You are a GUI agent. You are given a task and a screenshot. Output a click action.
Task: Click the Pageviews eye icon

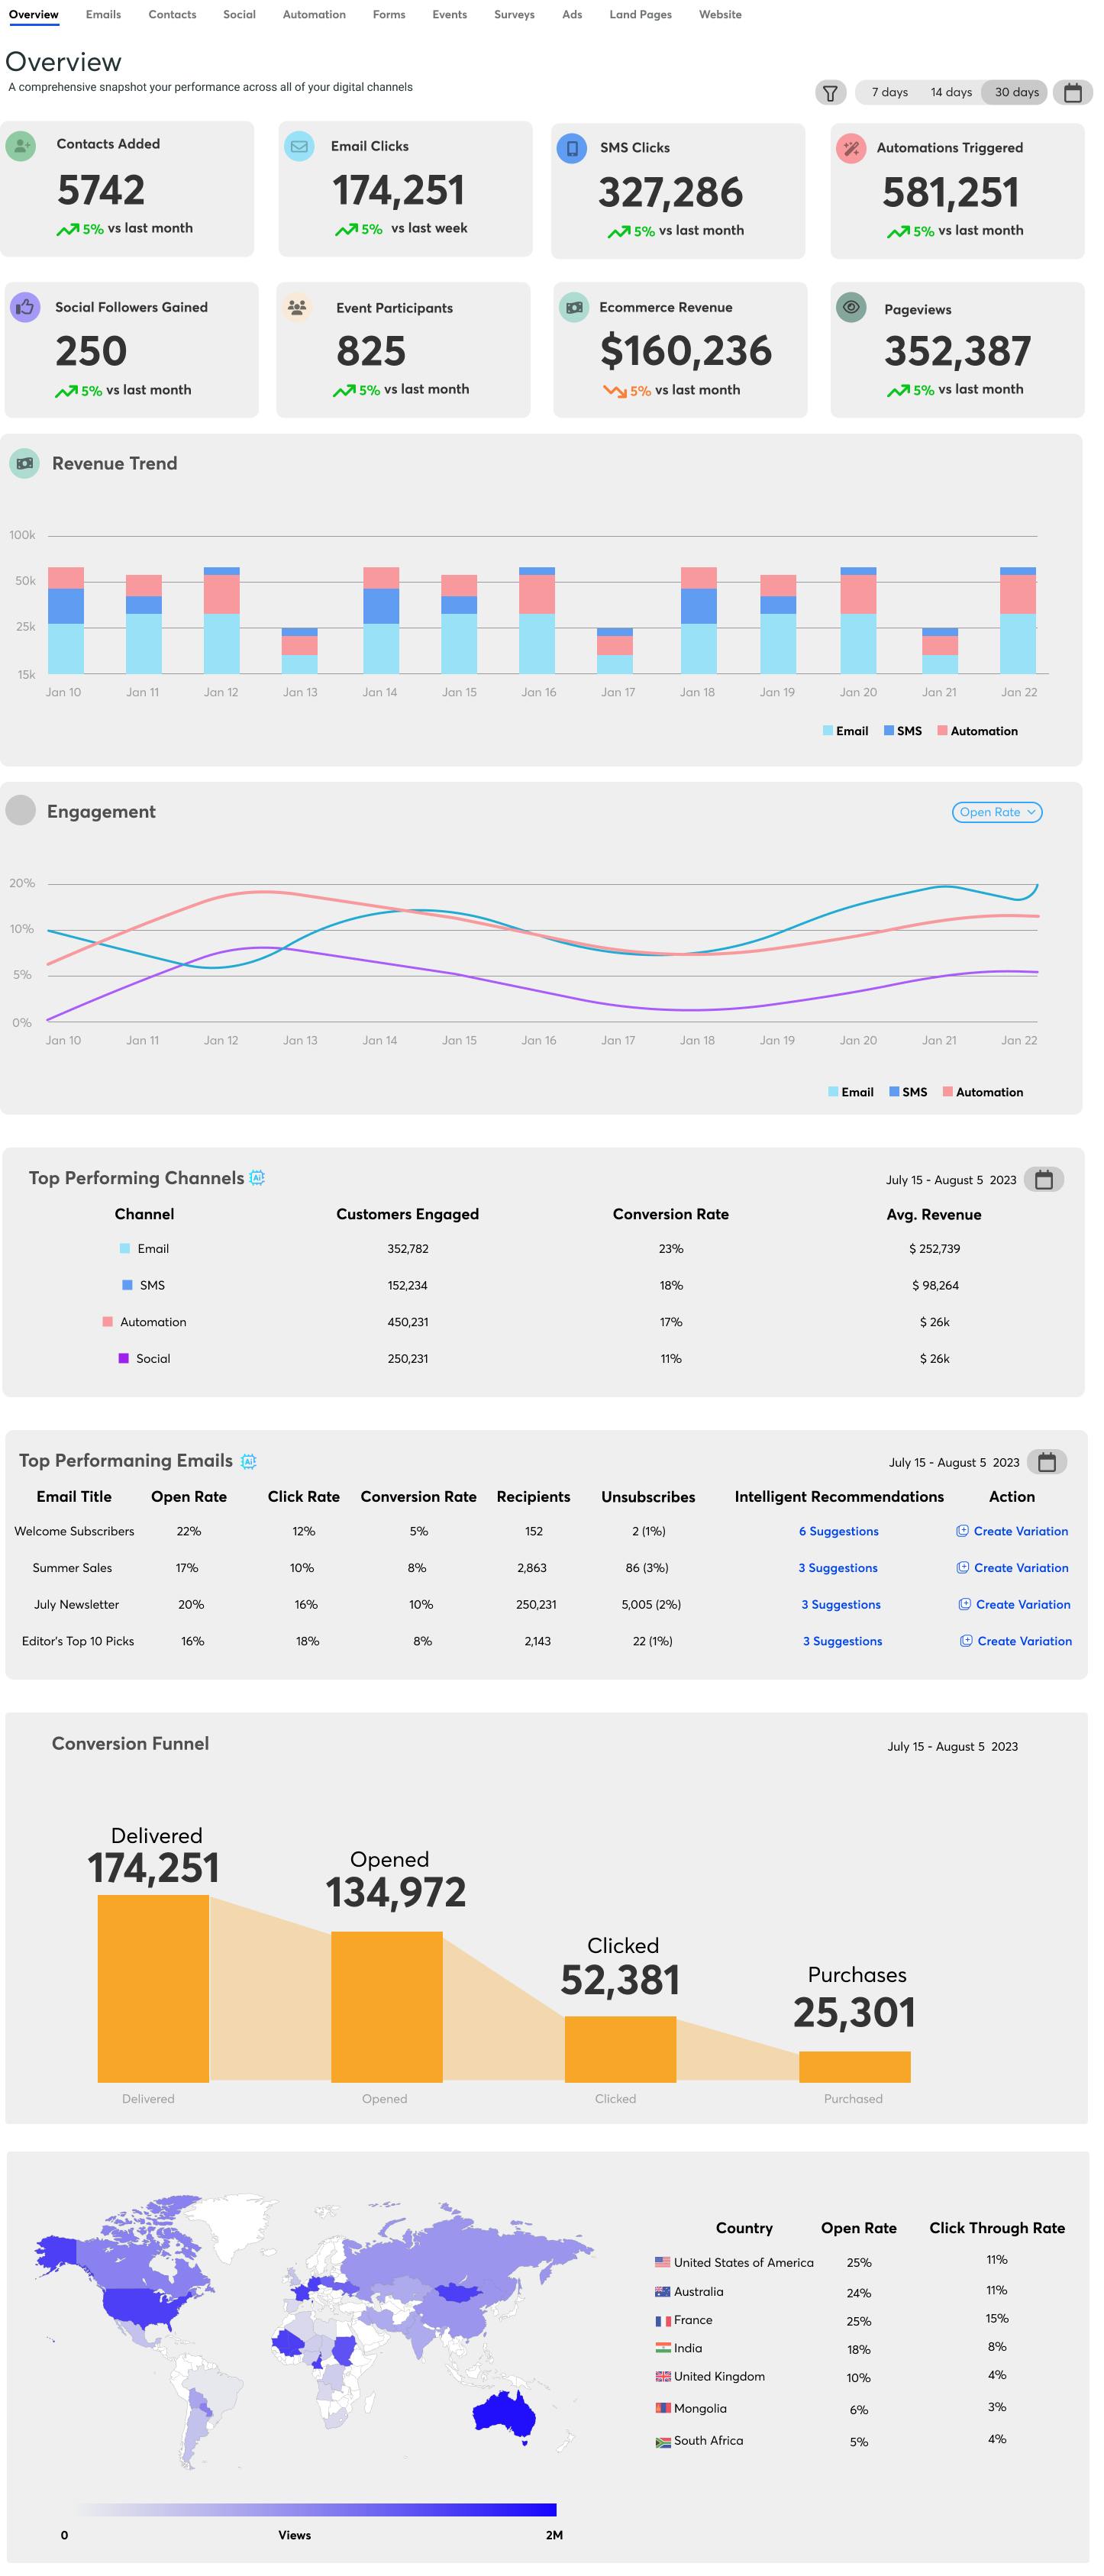click(x=851, y=308)
